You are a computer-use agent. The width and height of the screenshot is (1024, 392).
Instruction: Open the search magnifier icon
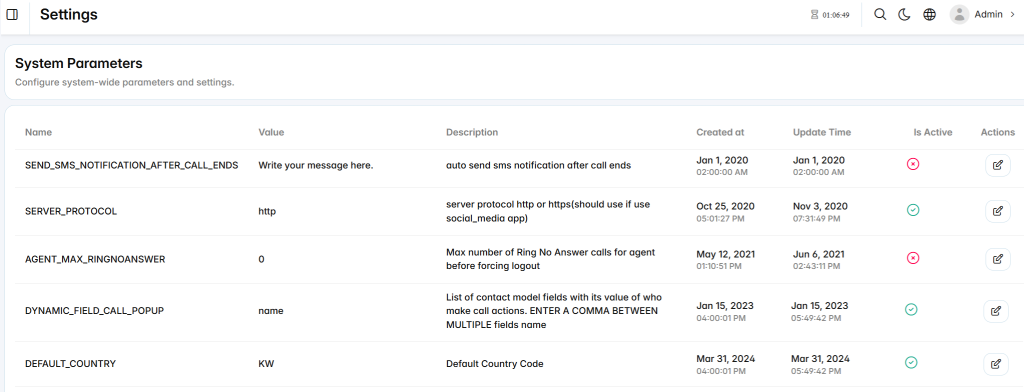pos(880,14)
